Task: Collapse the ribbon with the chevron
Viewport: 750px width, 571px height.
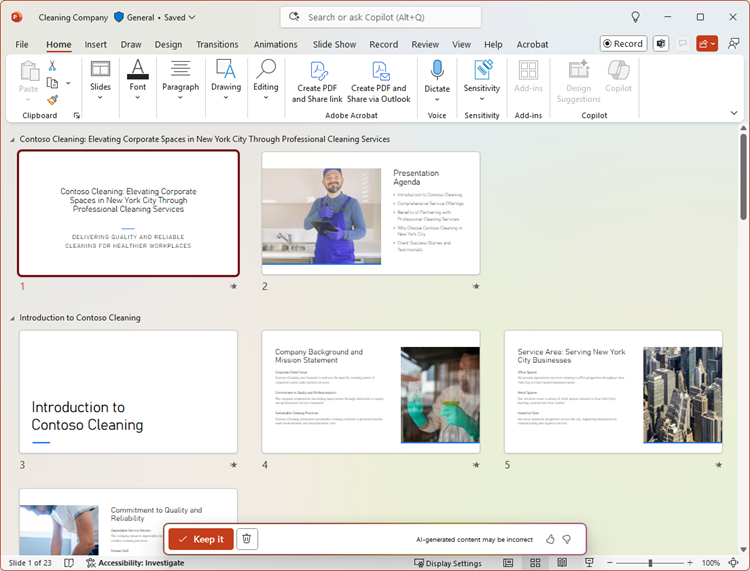Action: pyautogui.click(x=734, y=113)
